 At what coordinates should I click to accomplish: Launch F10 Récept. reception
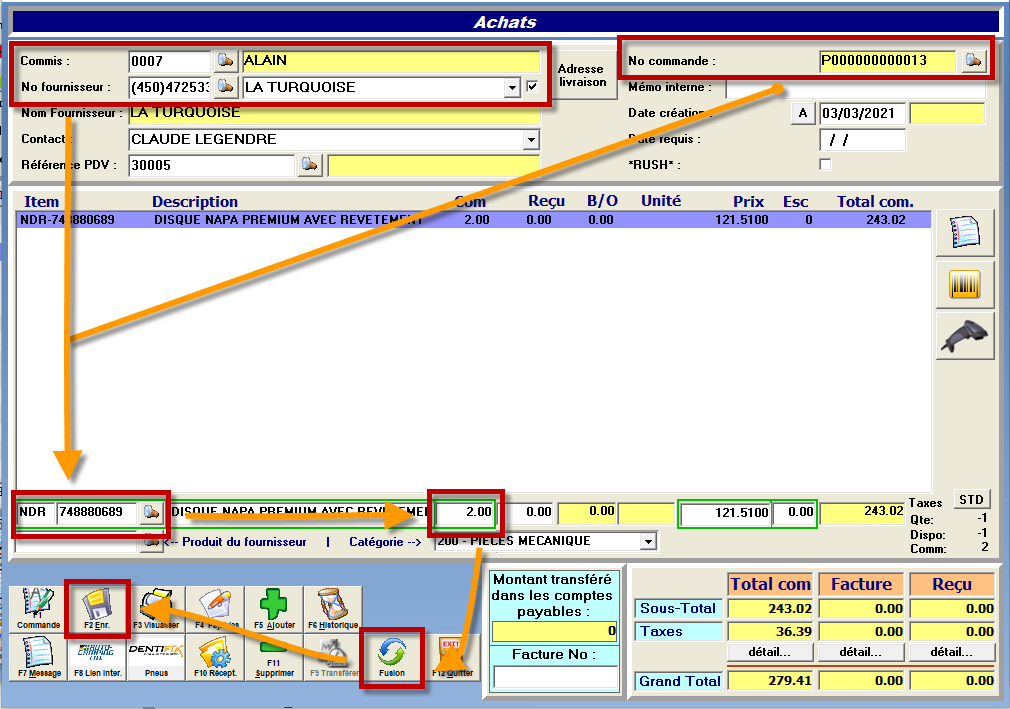(x=214, y=657)
